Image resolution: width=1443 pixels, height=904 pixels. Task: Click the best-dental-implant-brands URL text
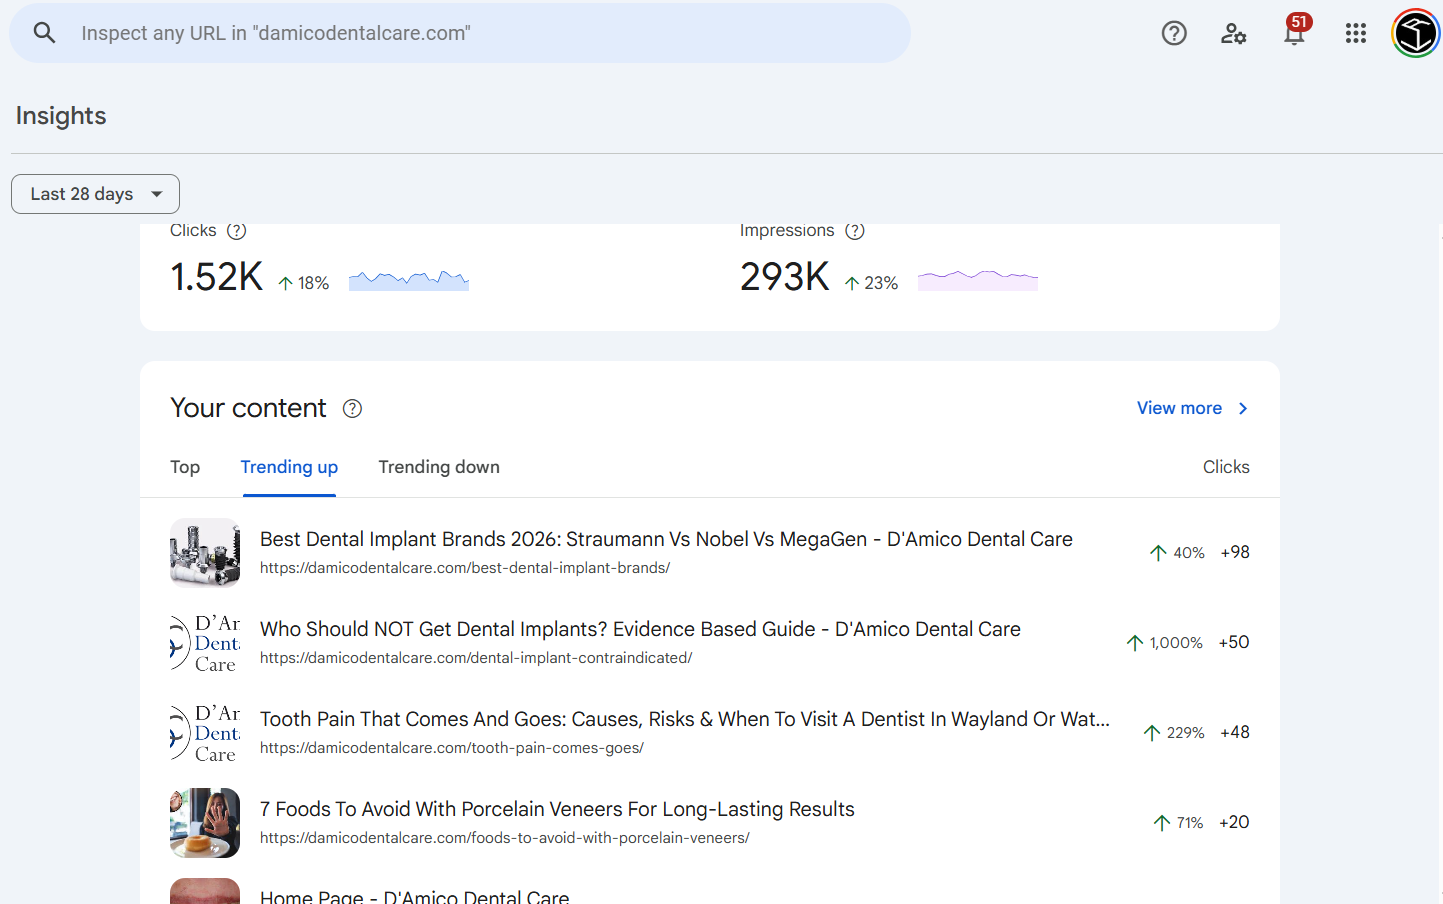click(x=465, y=568)
